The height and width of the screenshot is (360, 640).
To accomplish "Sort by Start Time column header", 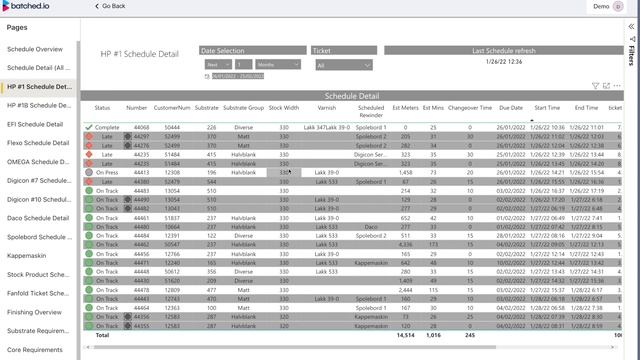I will click(547, 108).
